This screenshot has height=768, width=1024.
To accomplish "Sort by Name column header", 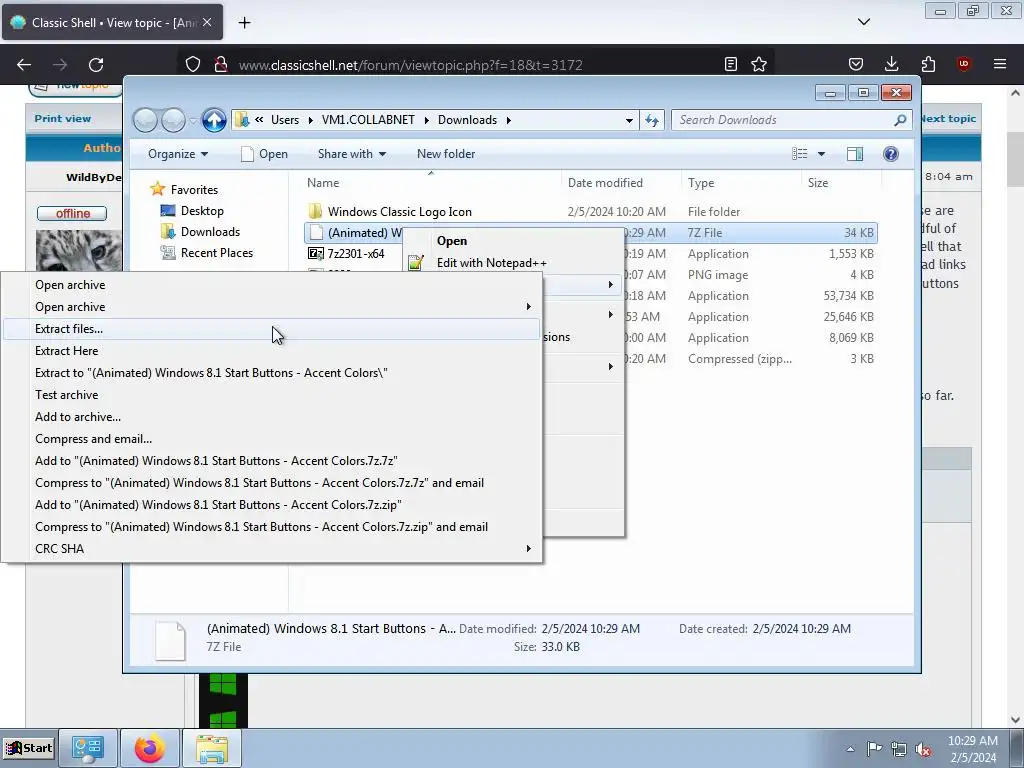I will pos(430,183).
